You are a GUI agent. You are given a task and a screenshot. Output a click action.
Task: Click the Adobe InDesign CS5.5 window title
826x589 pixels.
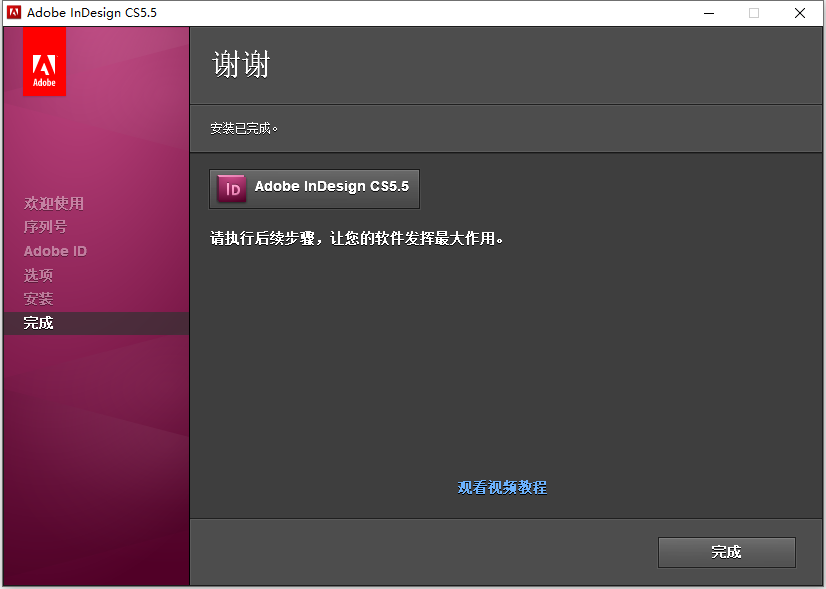coord(92,13)
